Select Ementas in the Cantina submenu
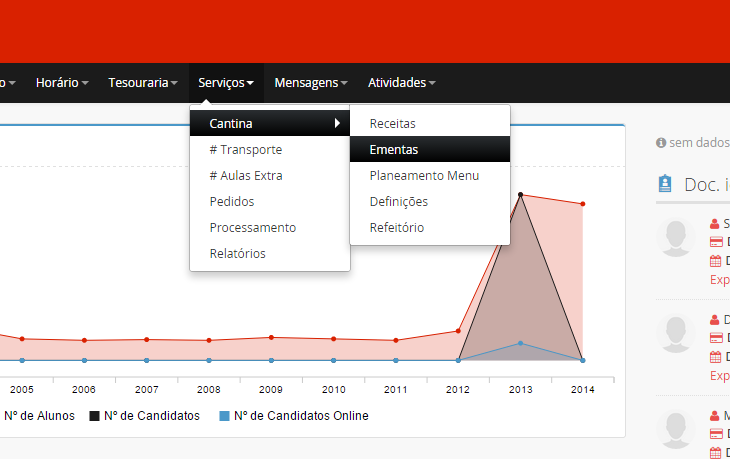The image size is (730, 459). click(394, 150)
